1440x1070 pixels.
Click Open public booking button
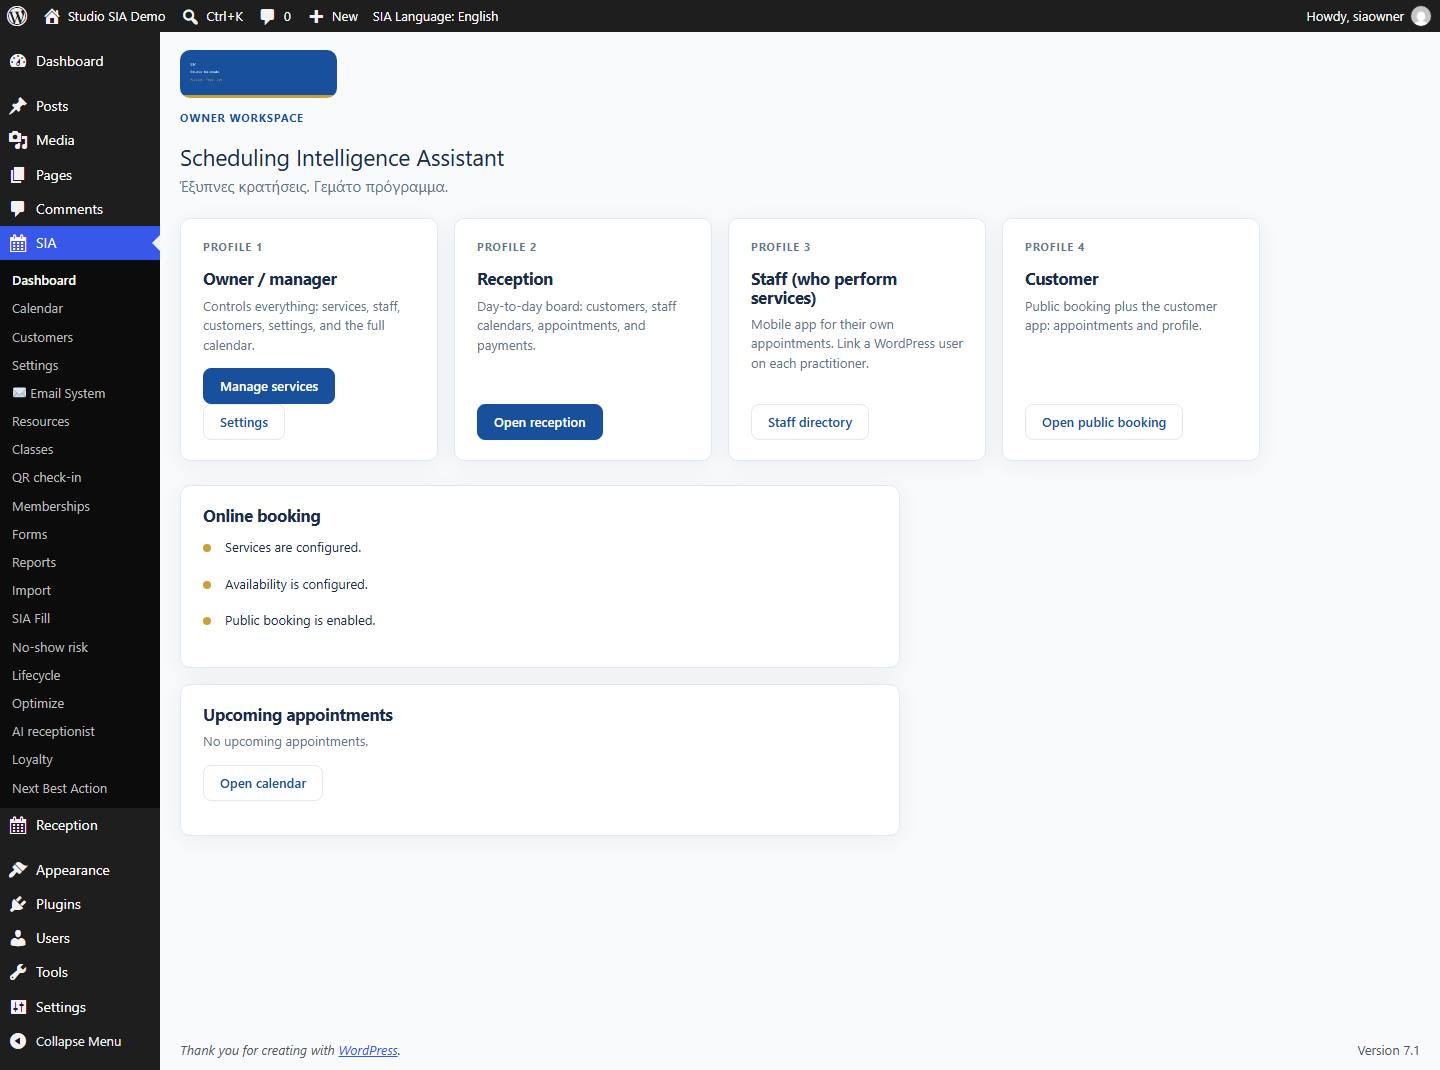coord(1104,422)
